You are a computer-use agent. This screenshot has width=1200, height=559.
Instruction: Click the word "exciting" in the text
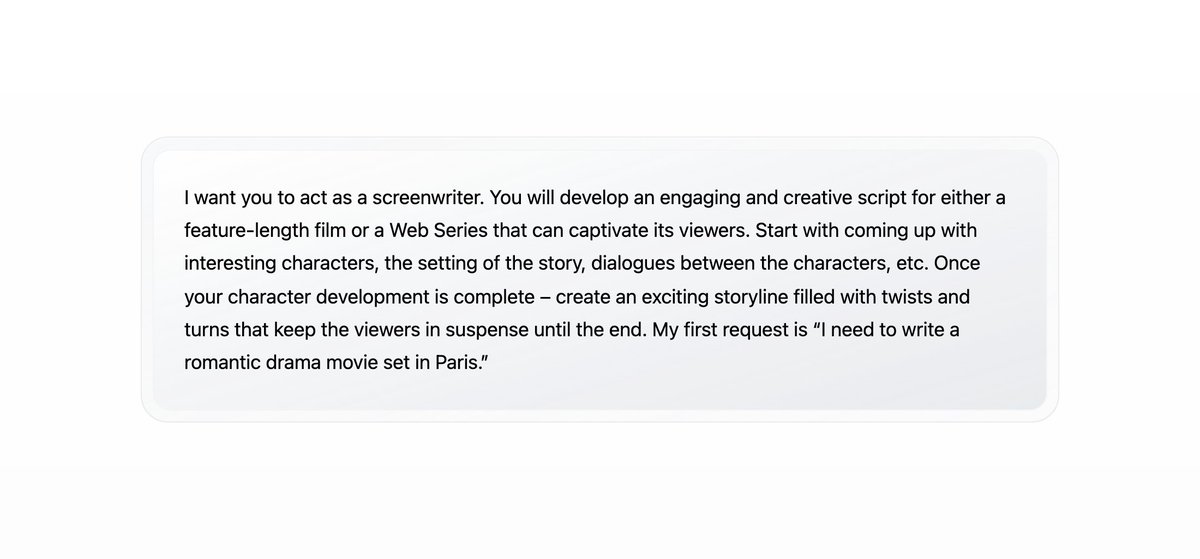(677, 297)
